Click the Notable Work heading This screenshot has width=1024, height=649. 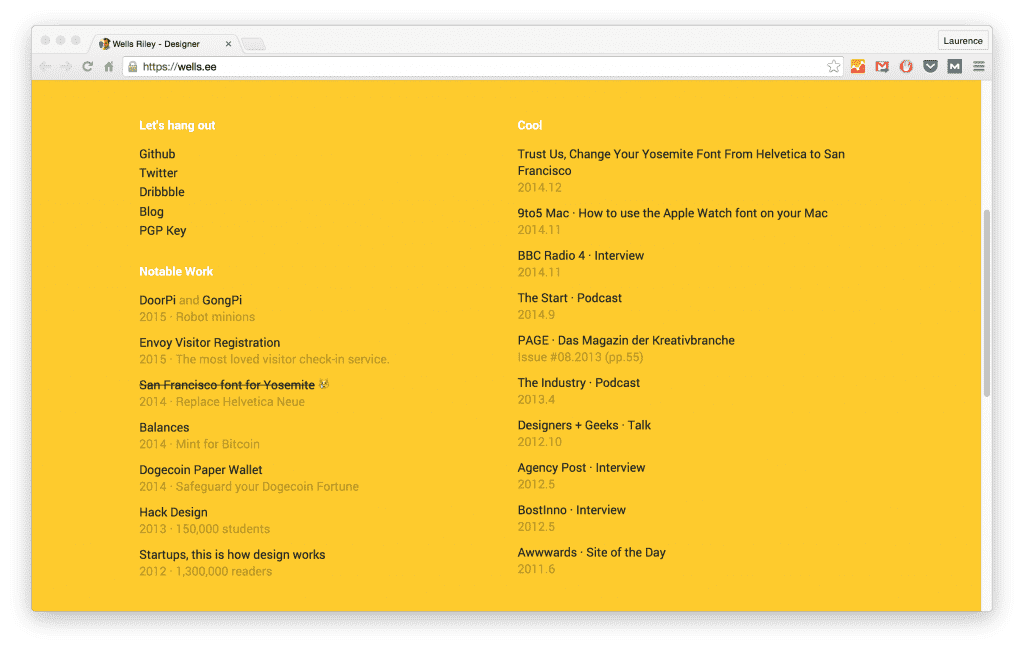(176, 272)
